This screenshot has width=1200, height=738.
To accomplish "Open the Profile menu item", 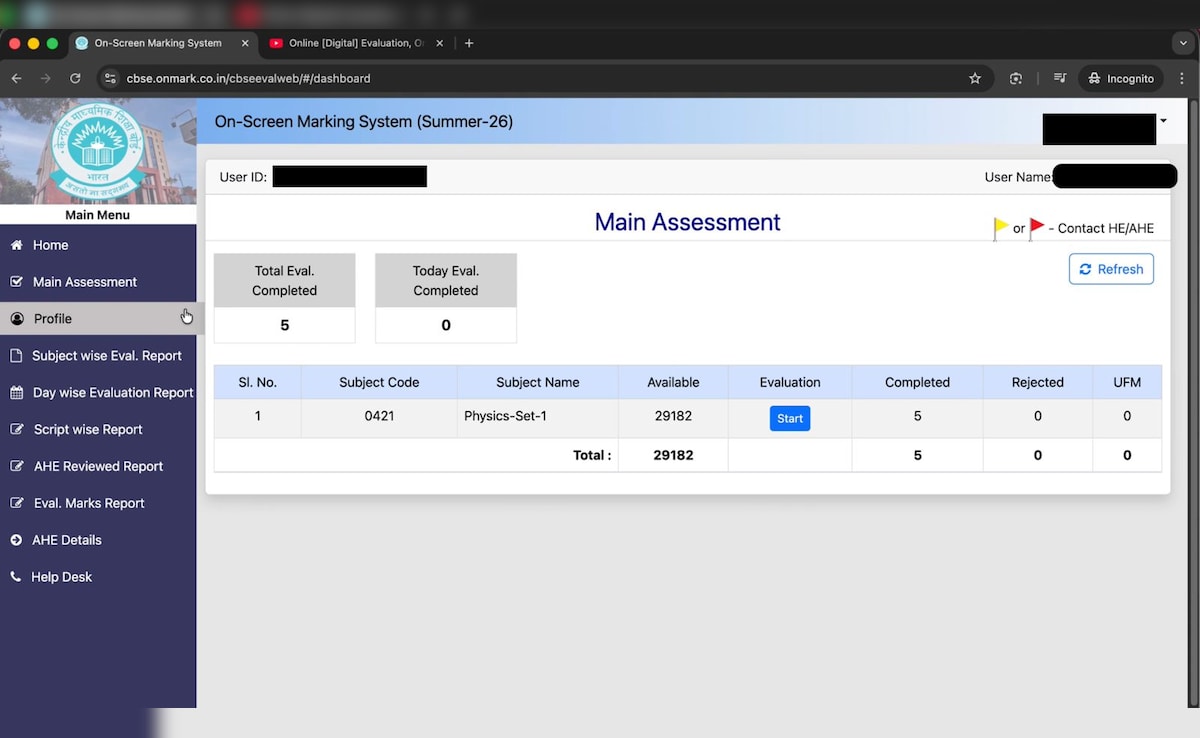I will (98, 319).
